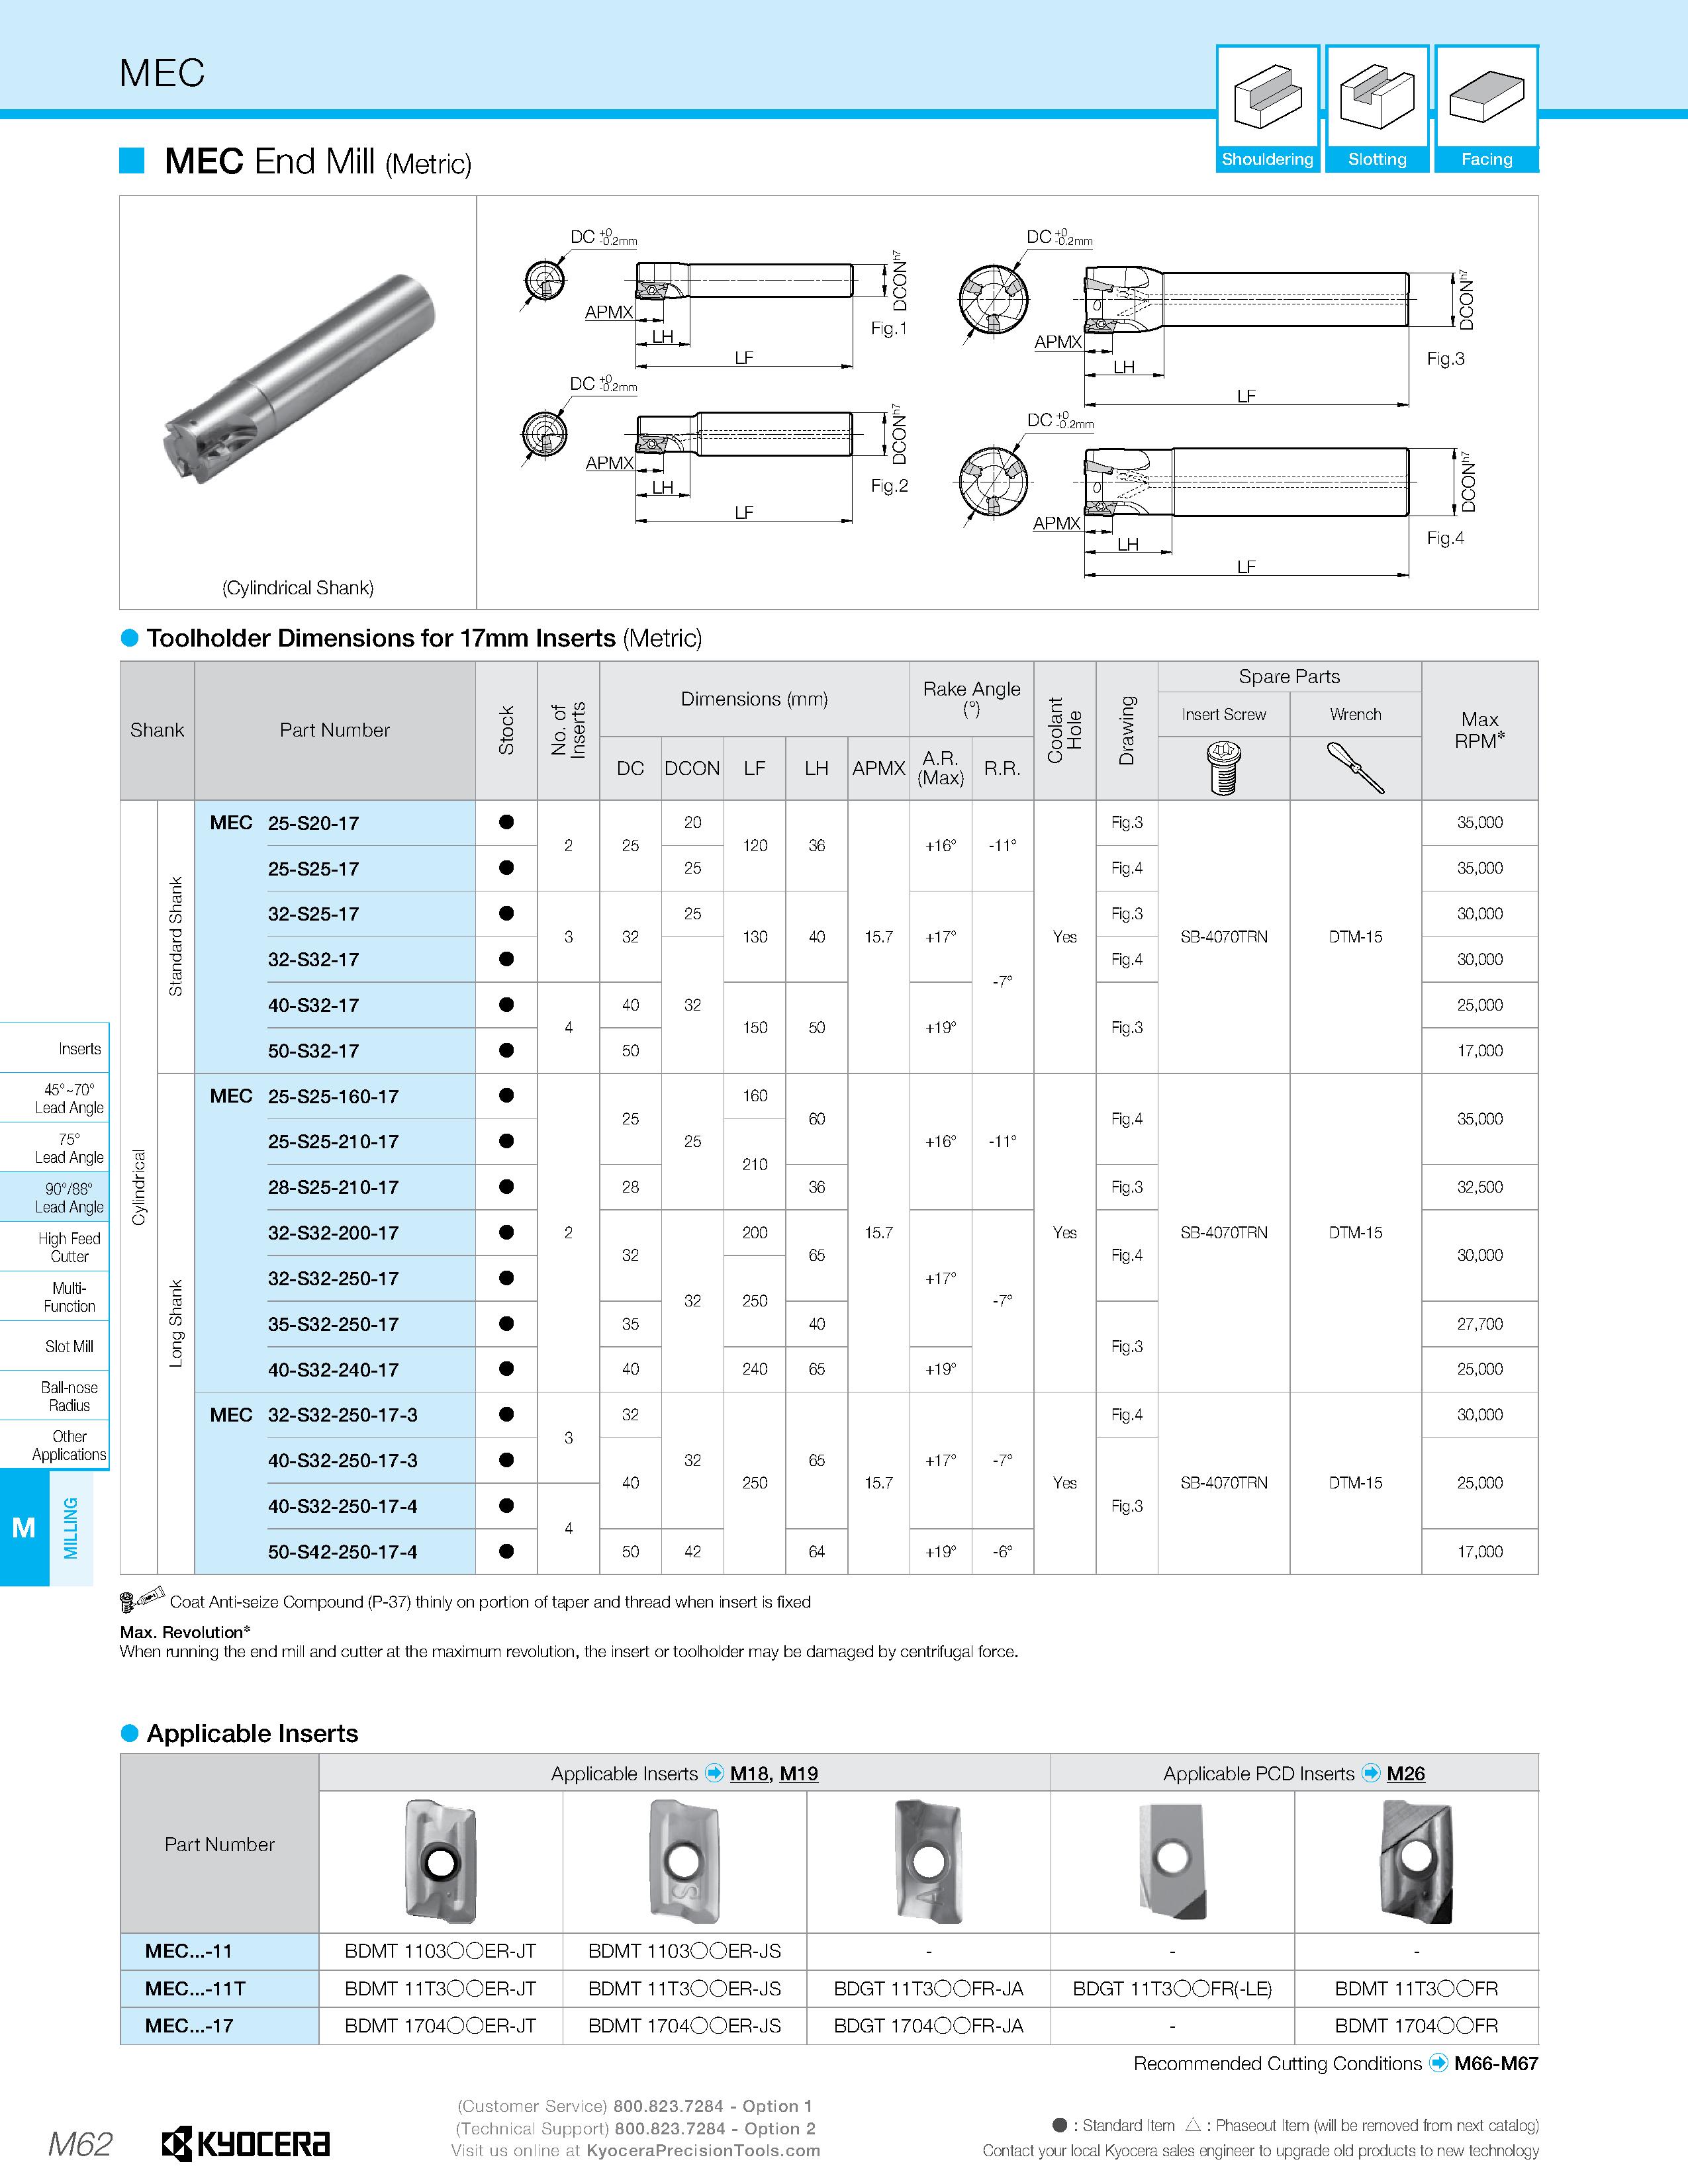This screenshot has width=1688, height=2184.
Task: Click the MEC End Mill (Metric) heading
Action: click(318, 161)
